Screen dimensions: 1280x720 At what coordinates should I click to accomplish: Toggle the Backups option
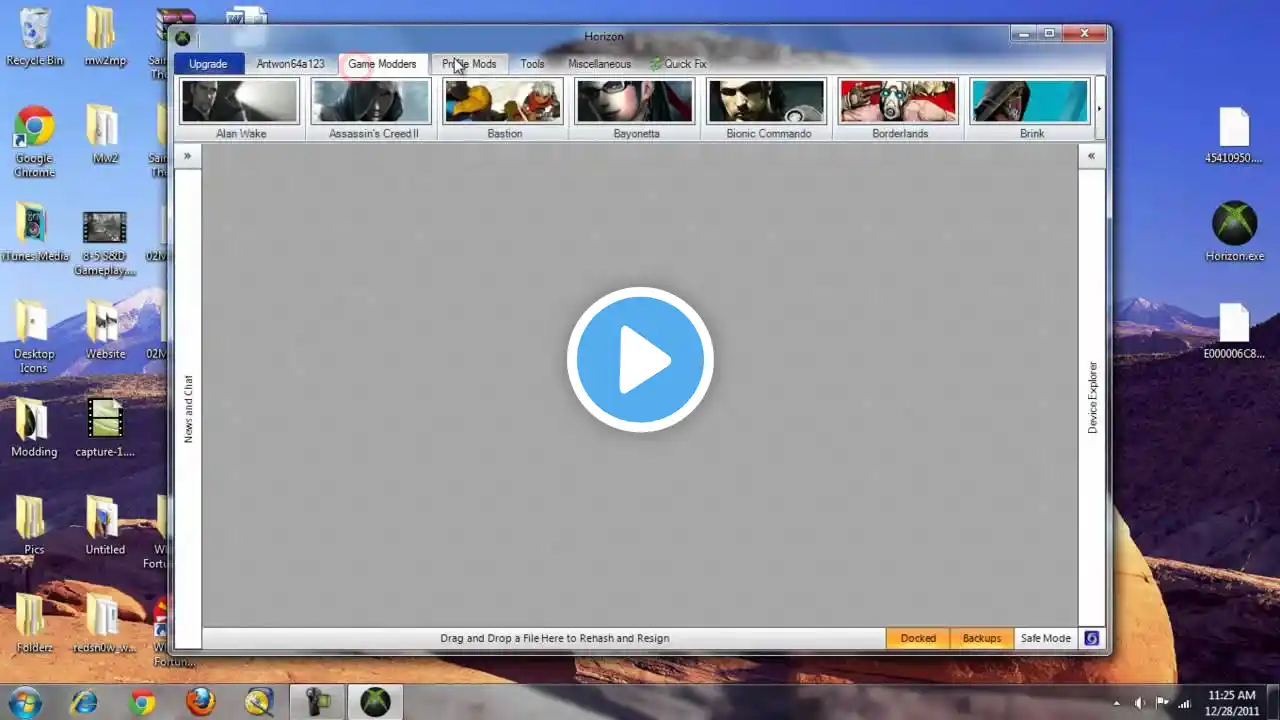pos(981,638)
